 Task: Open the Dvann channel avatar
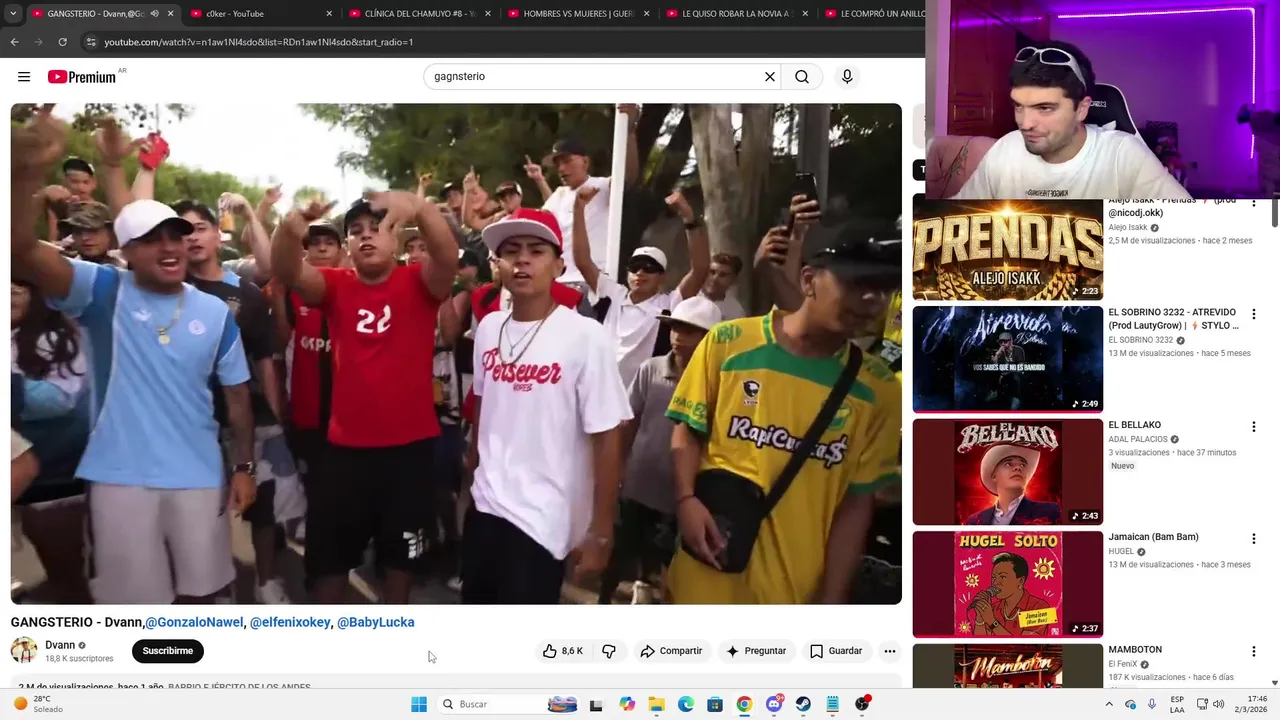point(24,650)
